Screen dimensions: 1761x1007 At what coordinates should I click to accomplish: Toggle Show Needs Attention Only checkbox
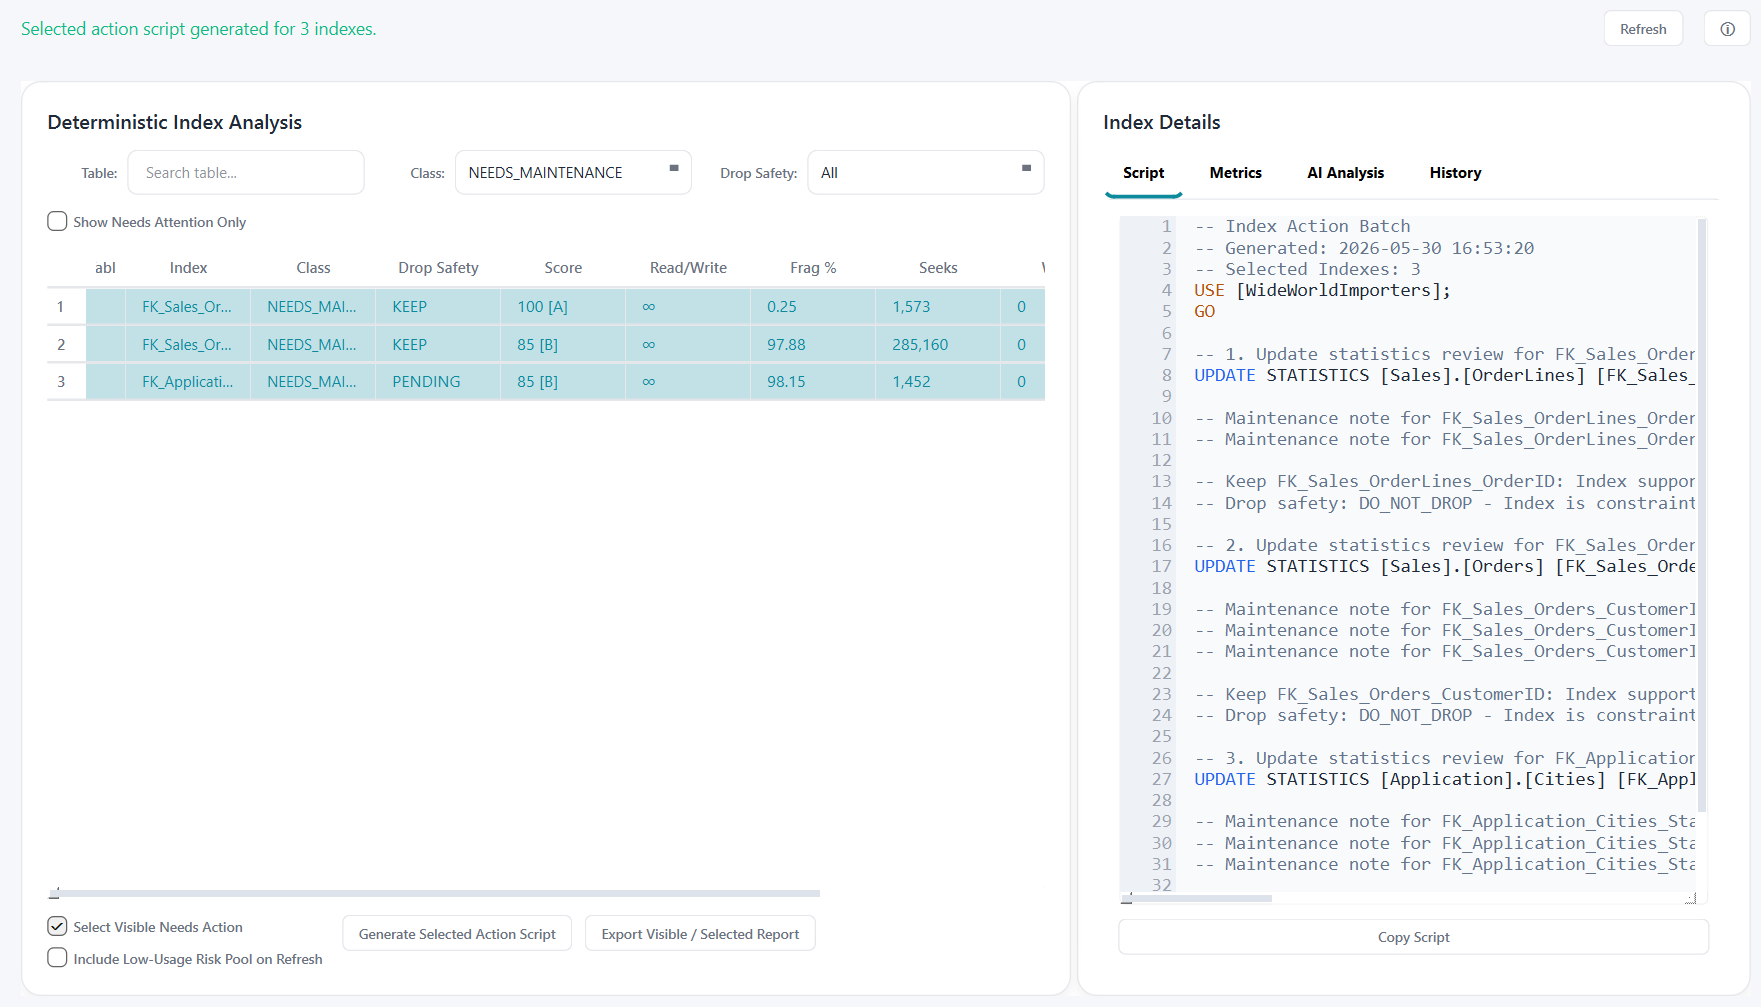click(x=58, y=221)
